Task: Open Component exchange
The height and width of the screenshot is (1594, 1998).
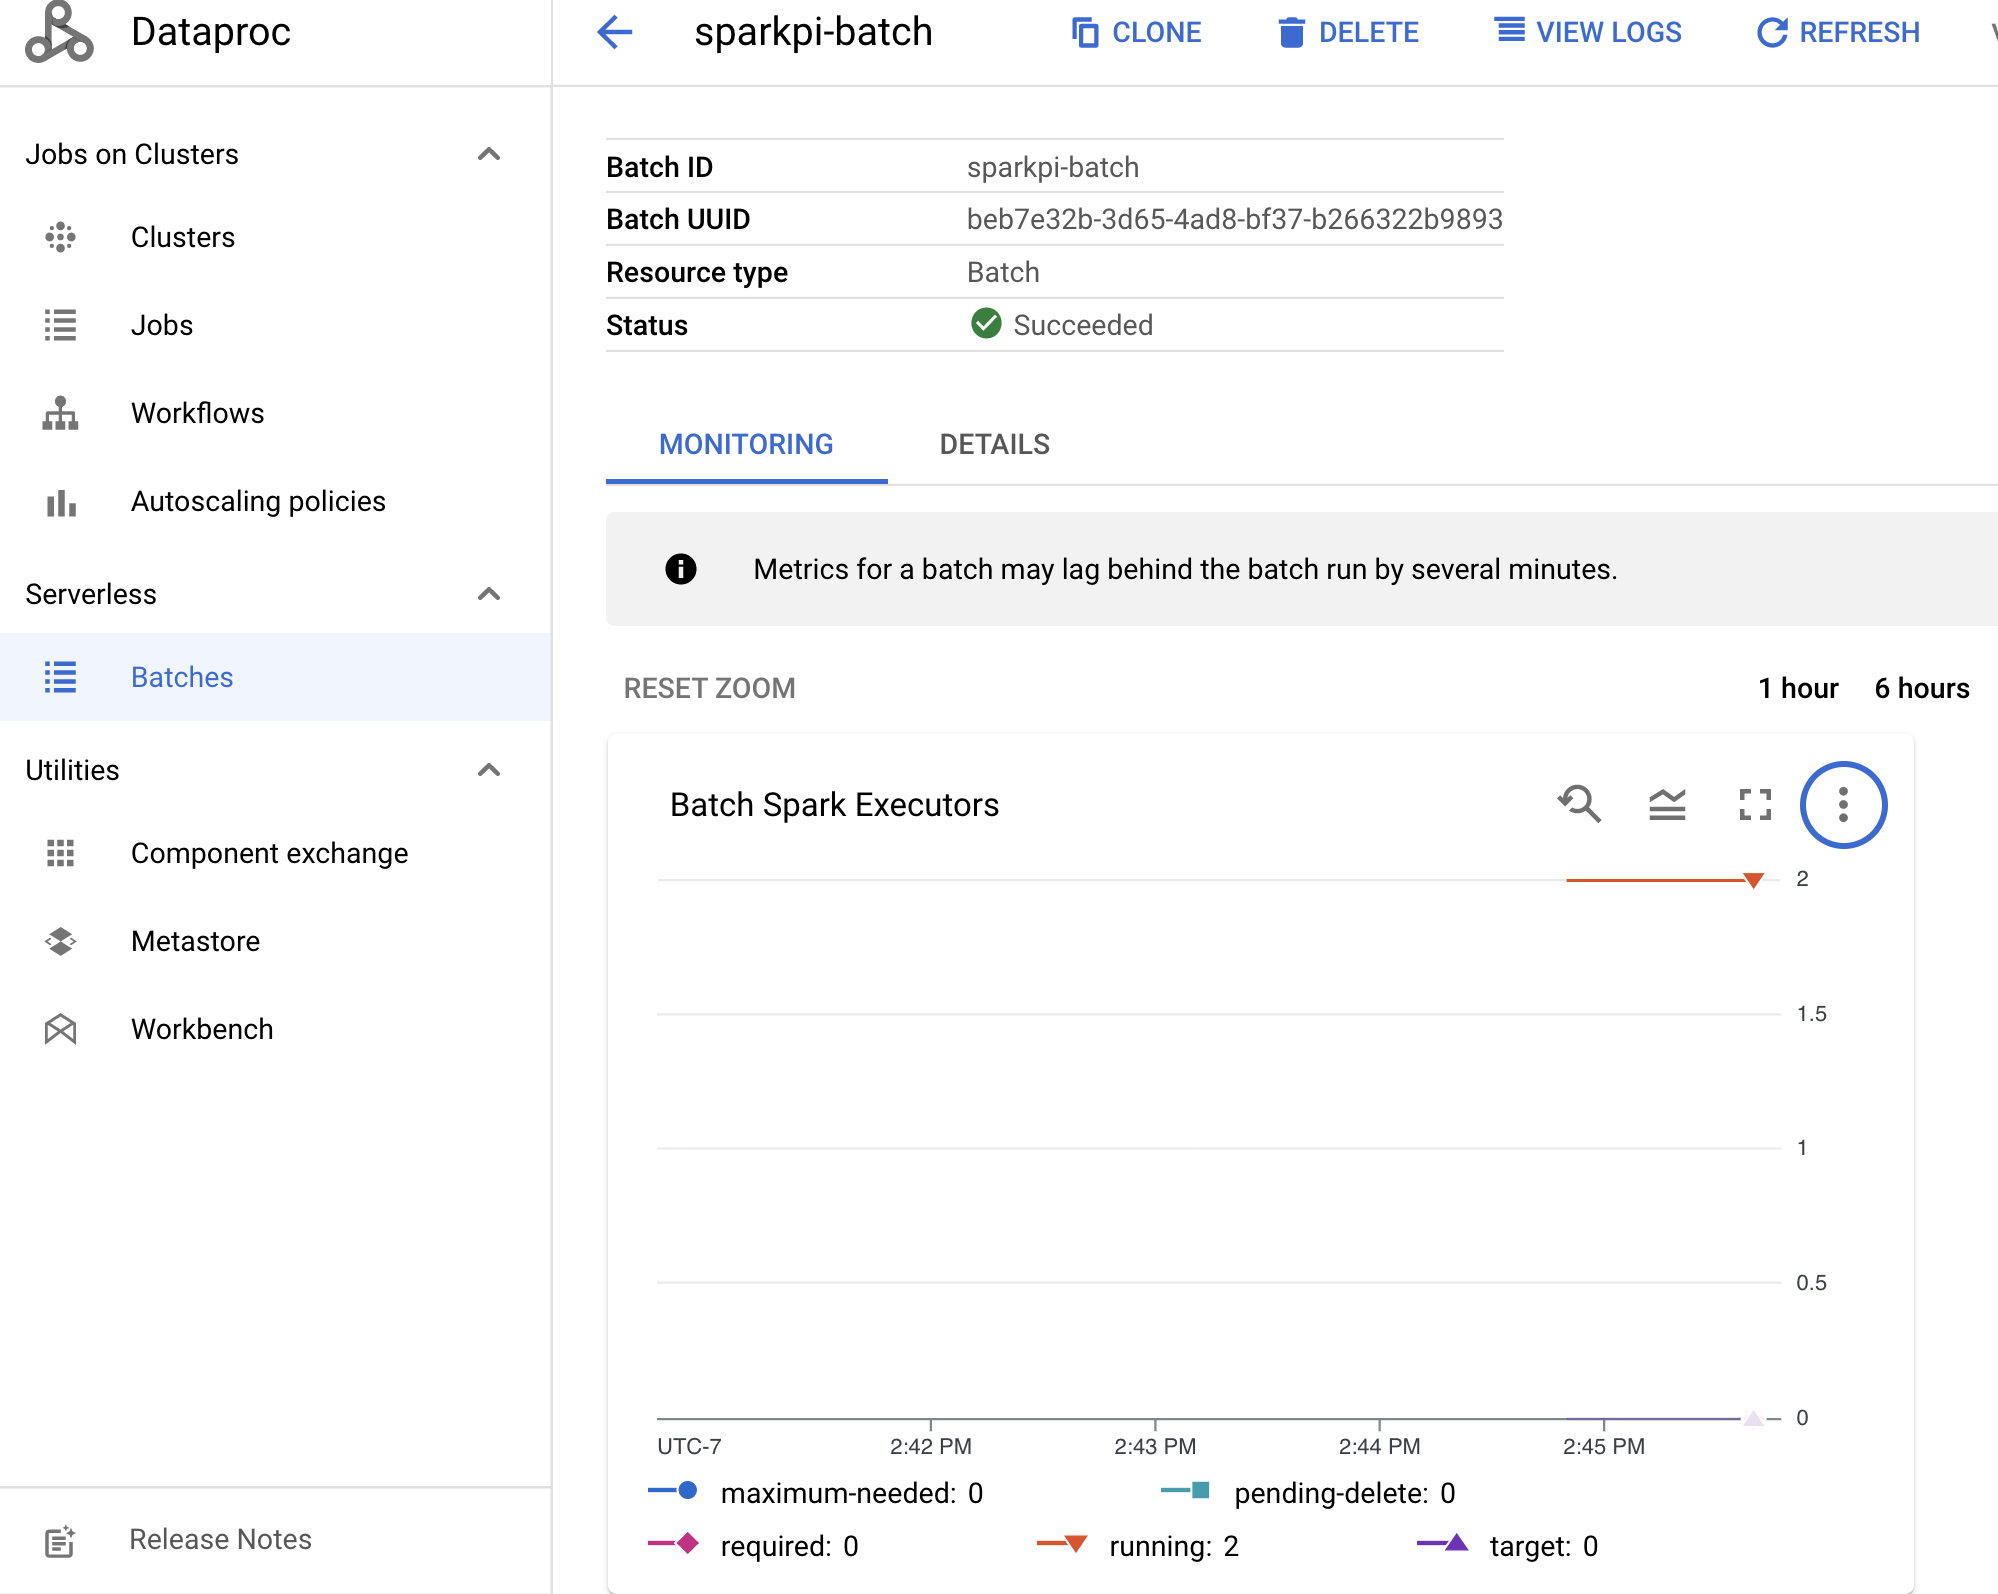Action: (x=269, y=853)
